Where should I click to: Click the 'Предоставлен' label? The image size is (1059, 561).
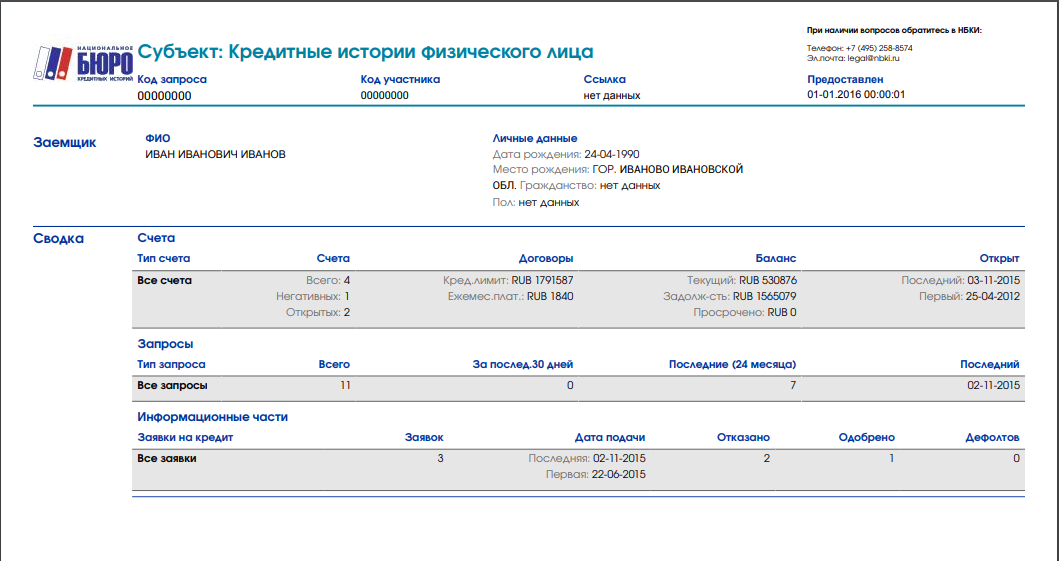click(845, 79)
